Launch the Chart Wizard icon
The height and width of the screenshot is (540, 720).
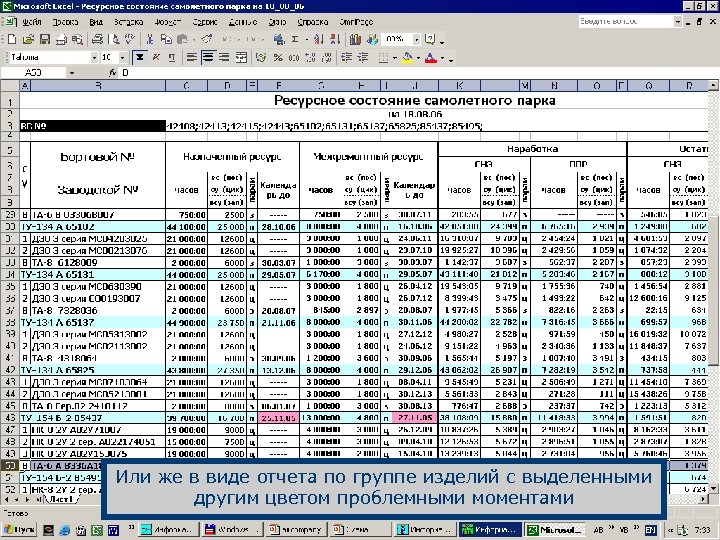(x=355, y=39)
